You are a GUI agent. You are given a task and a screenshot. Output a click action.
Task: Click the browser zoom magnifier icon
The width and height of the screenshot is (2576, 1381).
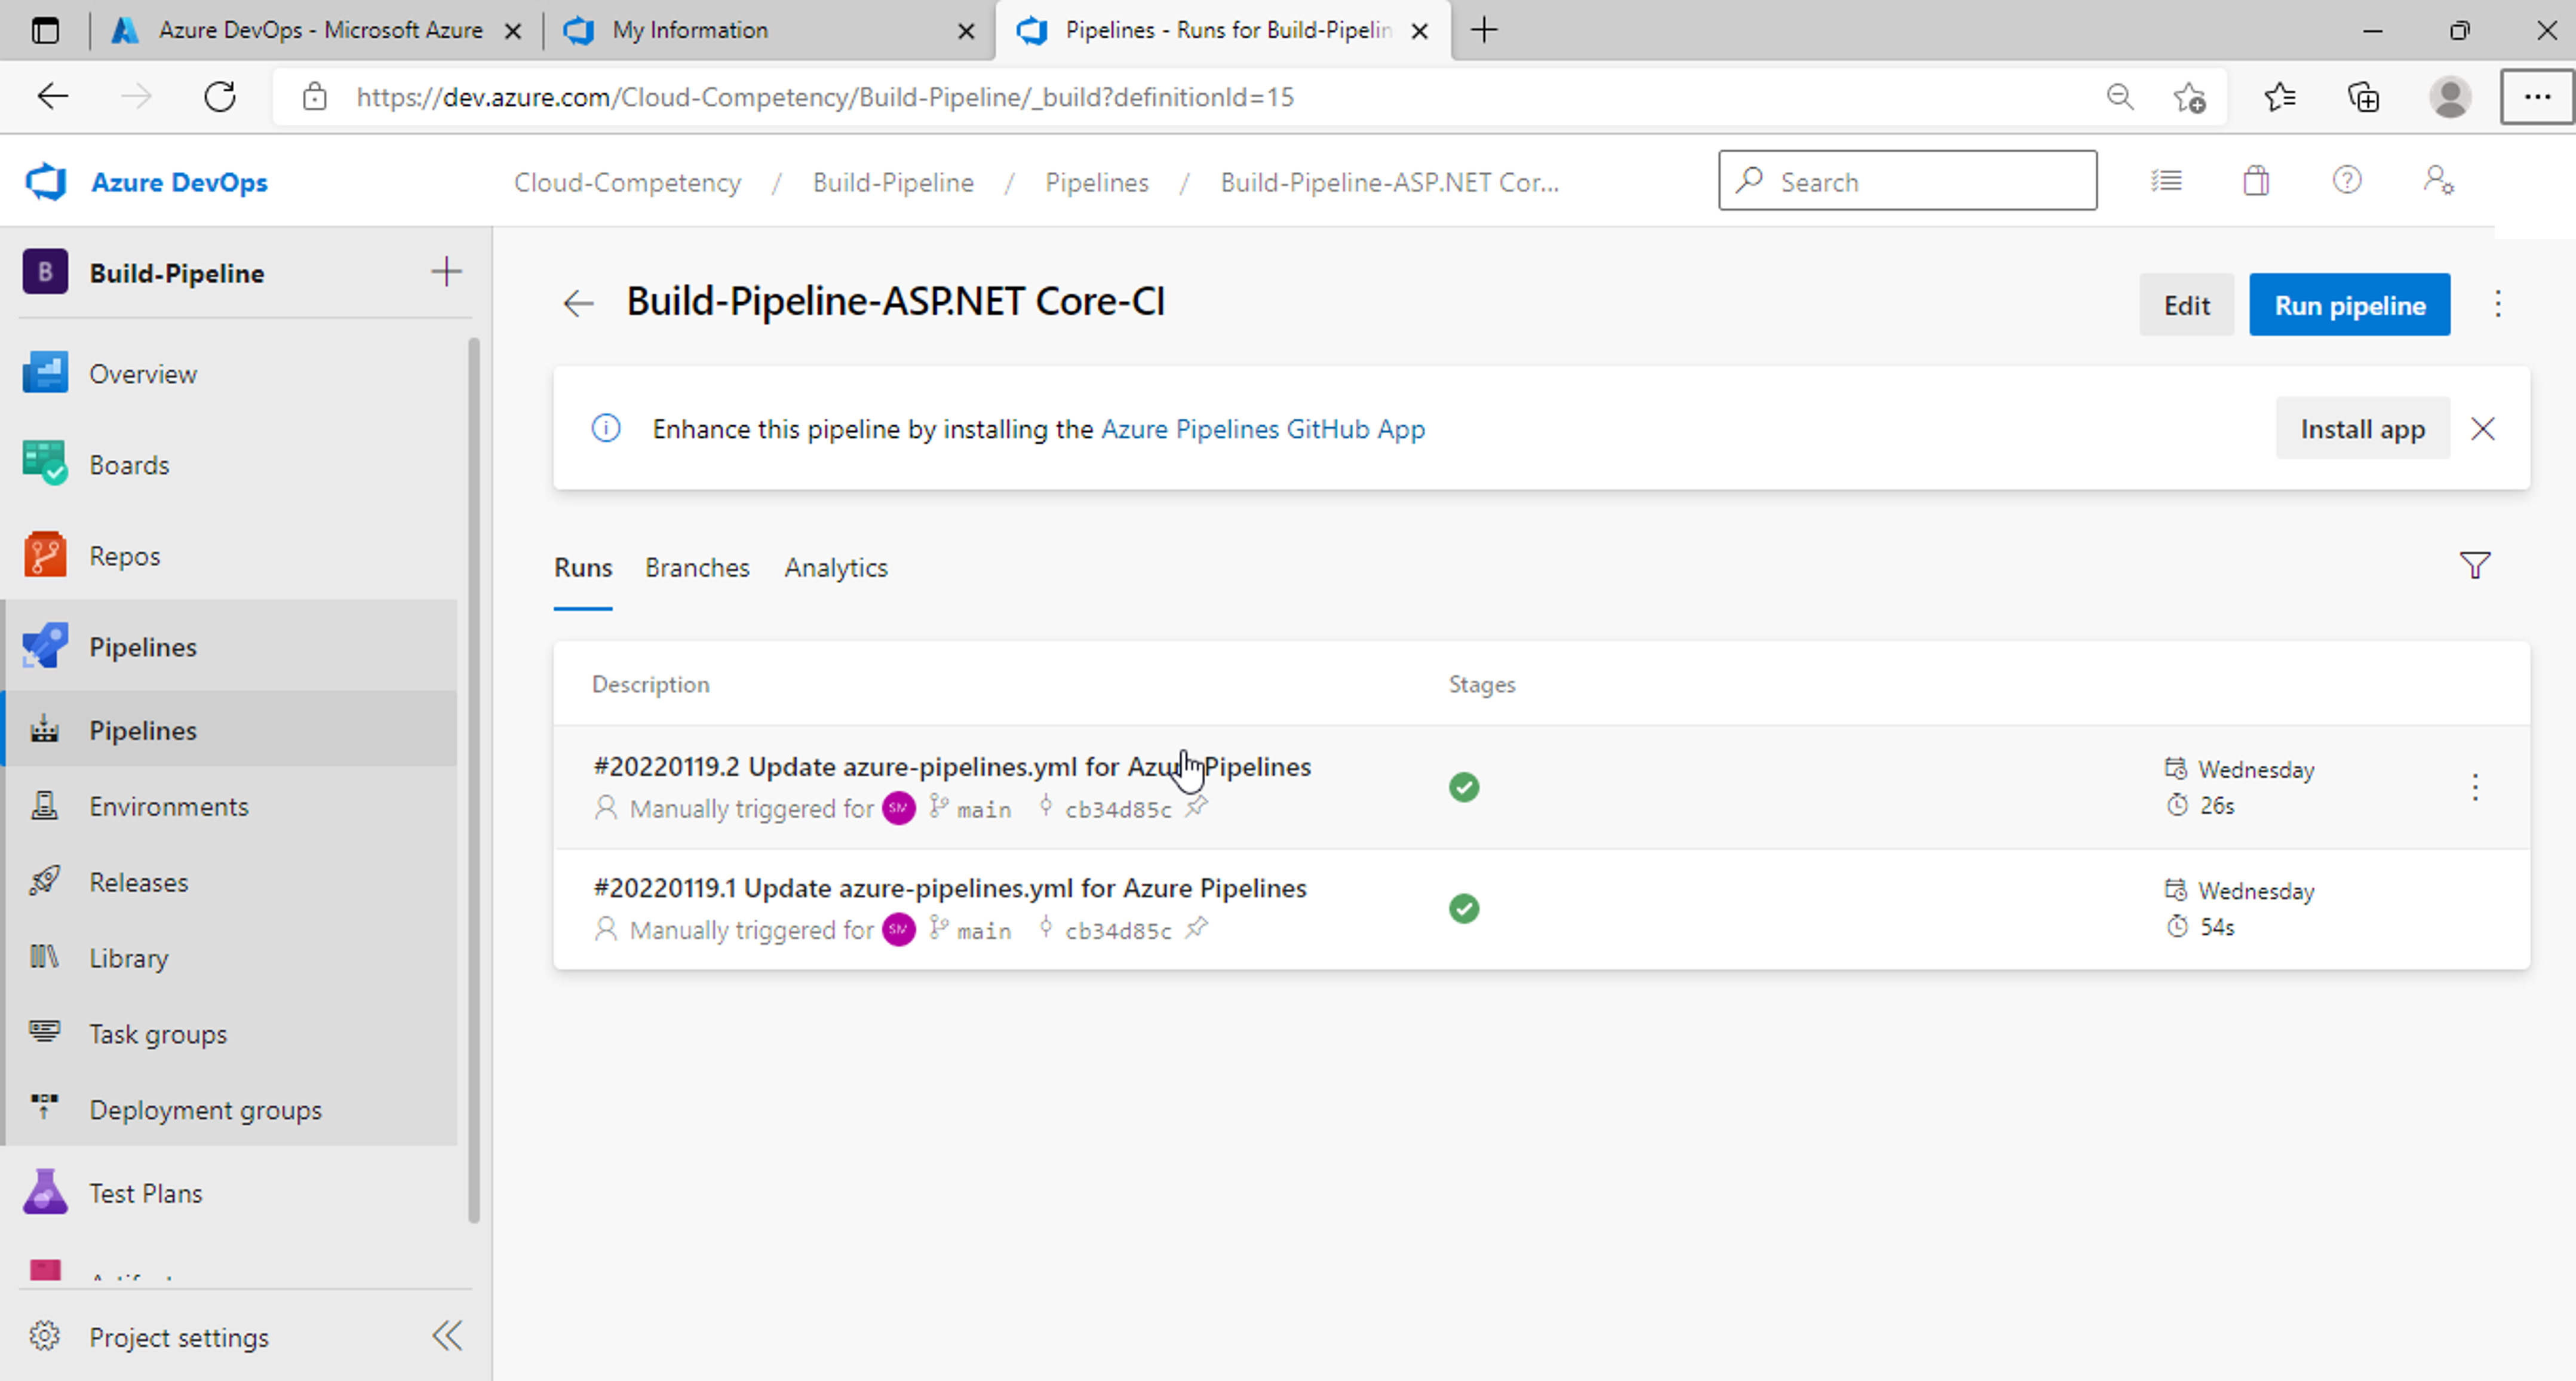coord(2120,96)
